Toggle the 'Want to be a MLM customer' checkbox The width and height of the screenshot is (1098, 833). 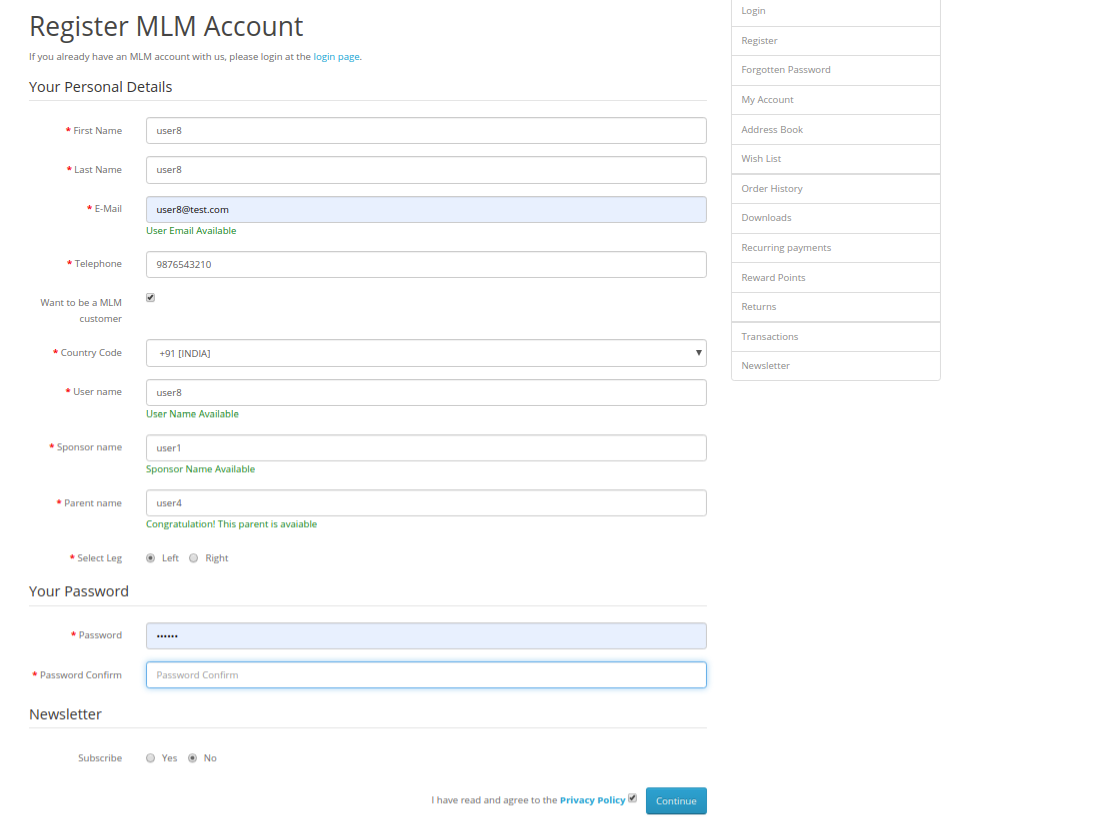[150, 297]
